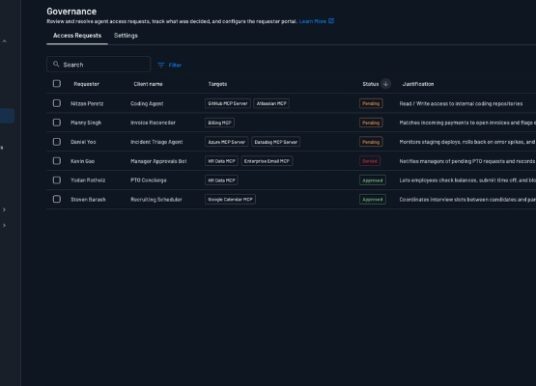Open the Filter options

(x=170, y=65)
